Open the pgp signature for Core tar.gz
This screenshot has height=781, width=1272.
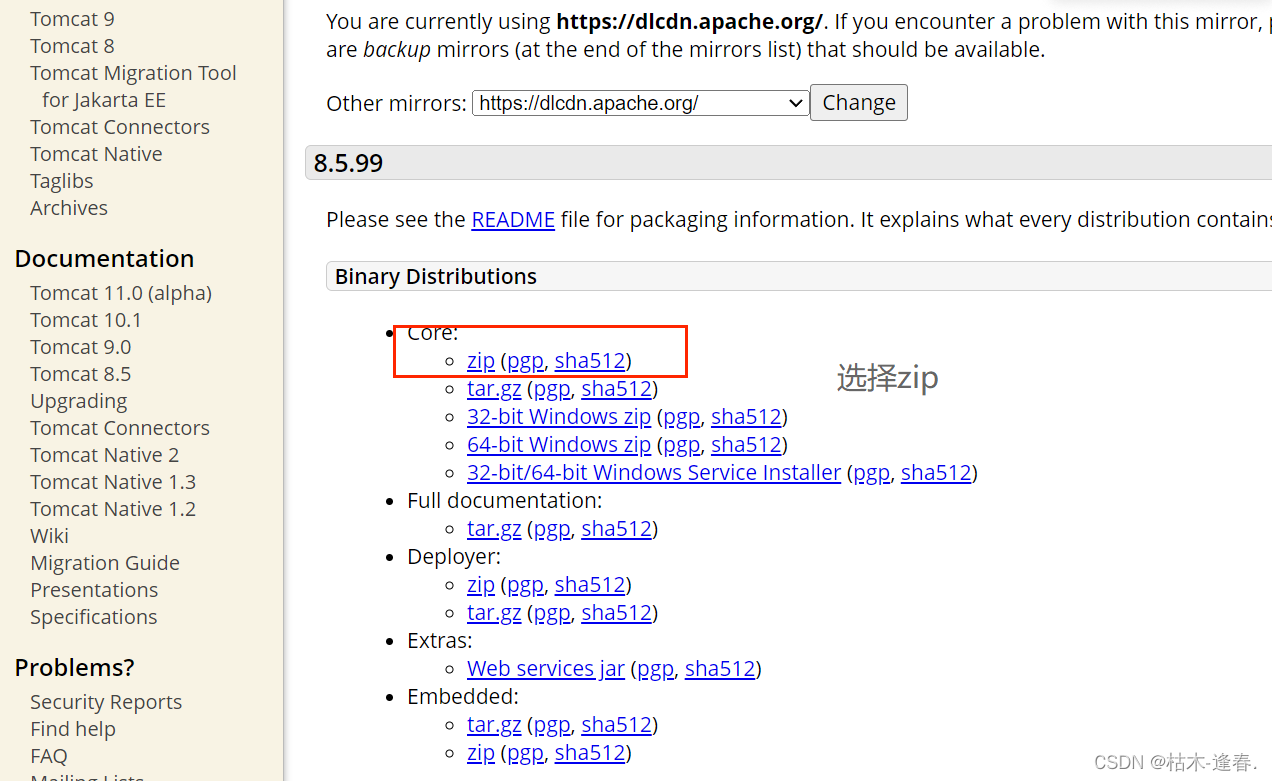click(x=550, y=388)
